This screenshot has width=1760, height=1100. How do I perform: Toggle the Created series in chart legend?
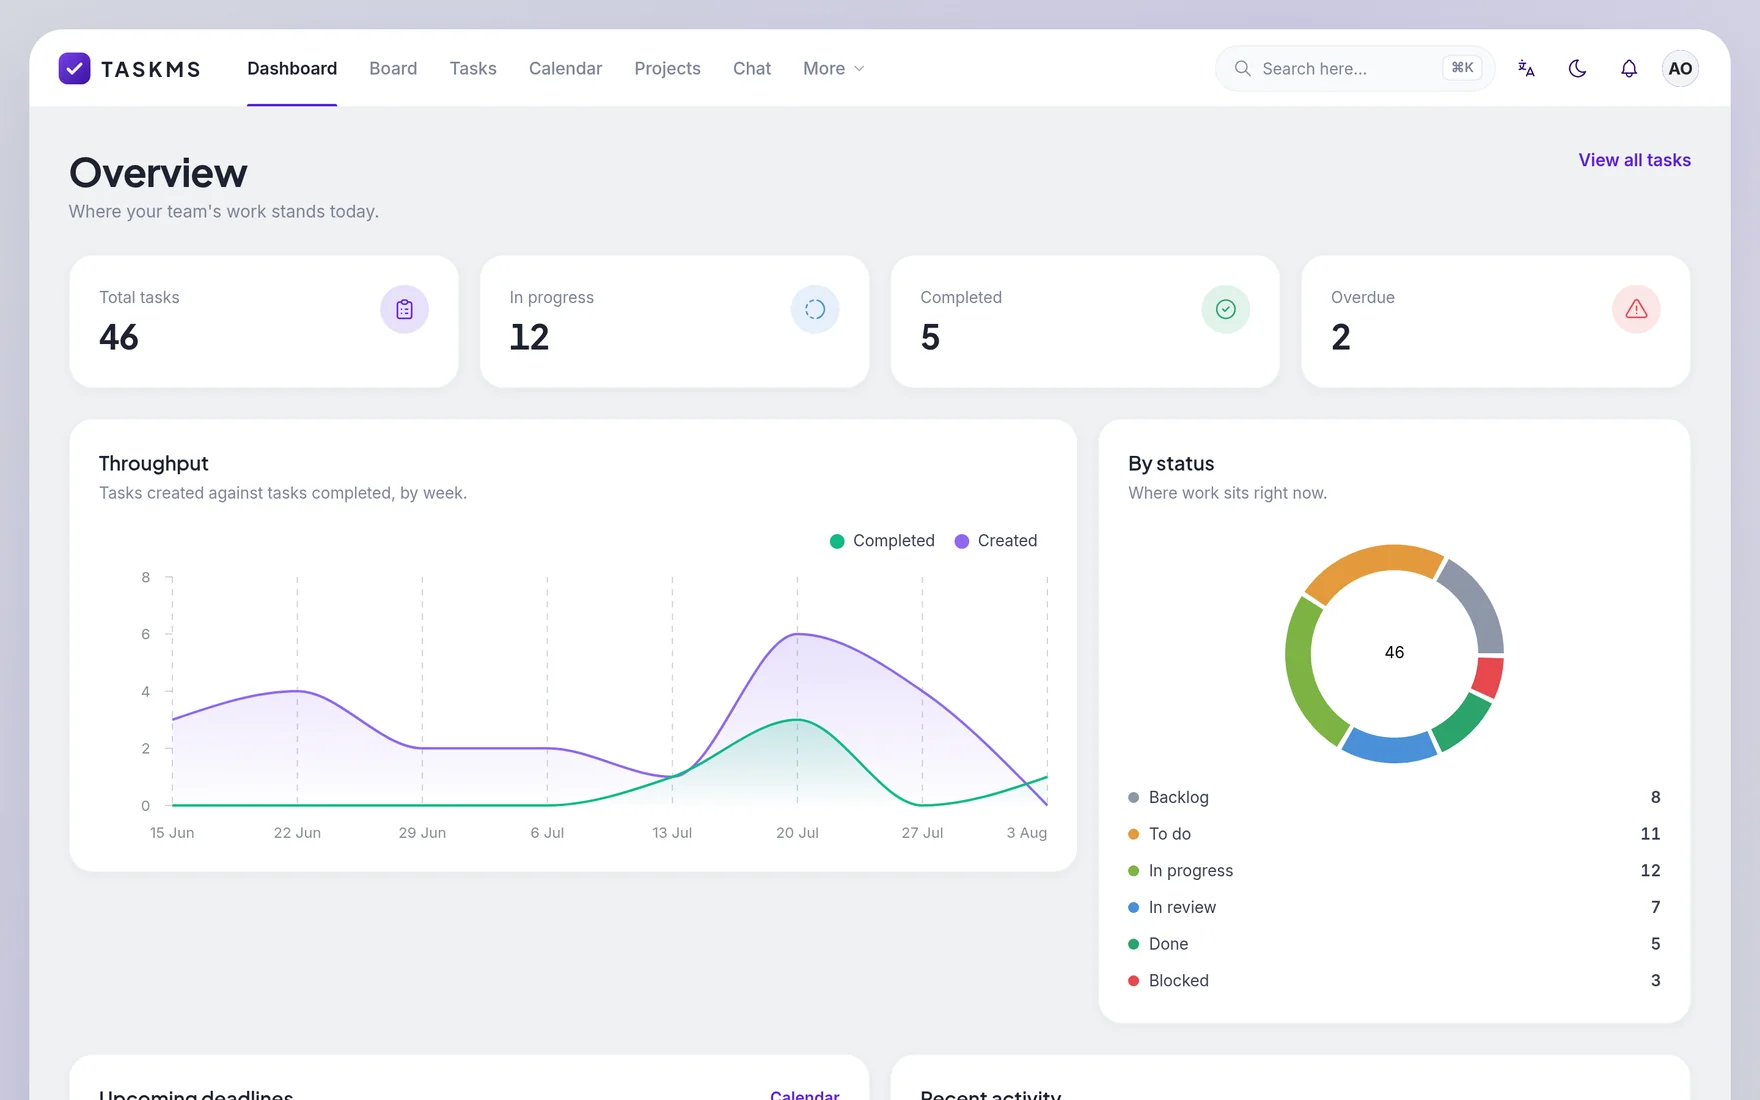996,541
